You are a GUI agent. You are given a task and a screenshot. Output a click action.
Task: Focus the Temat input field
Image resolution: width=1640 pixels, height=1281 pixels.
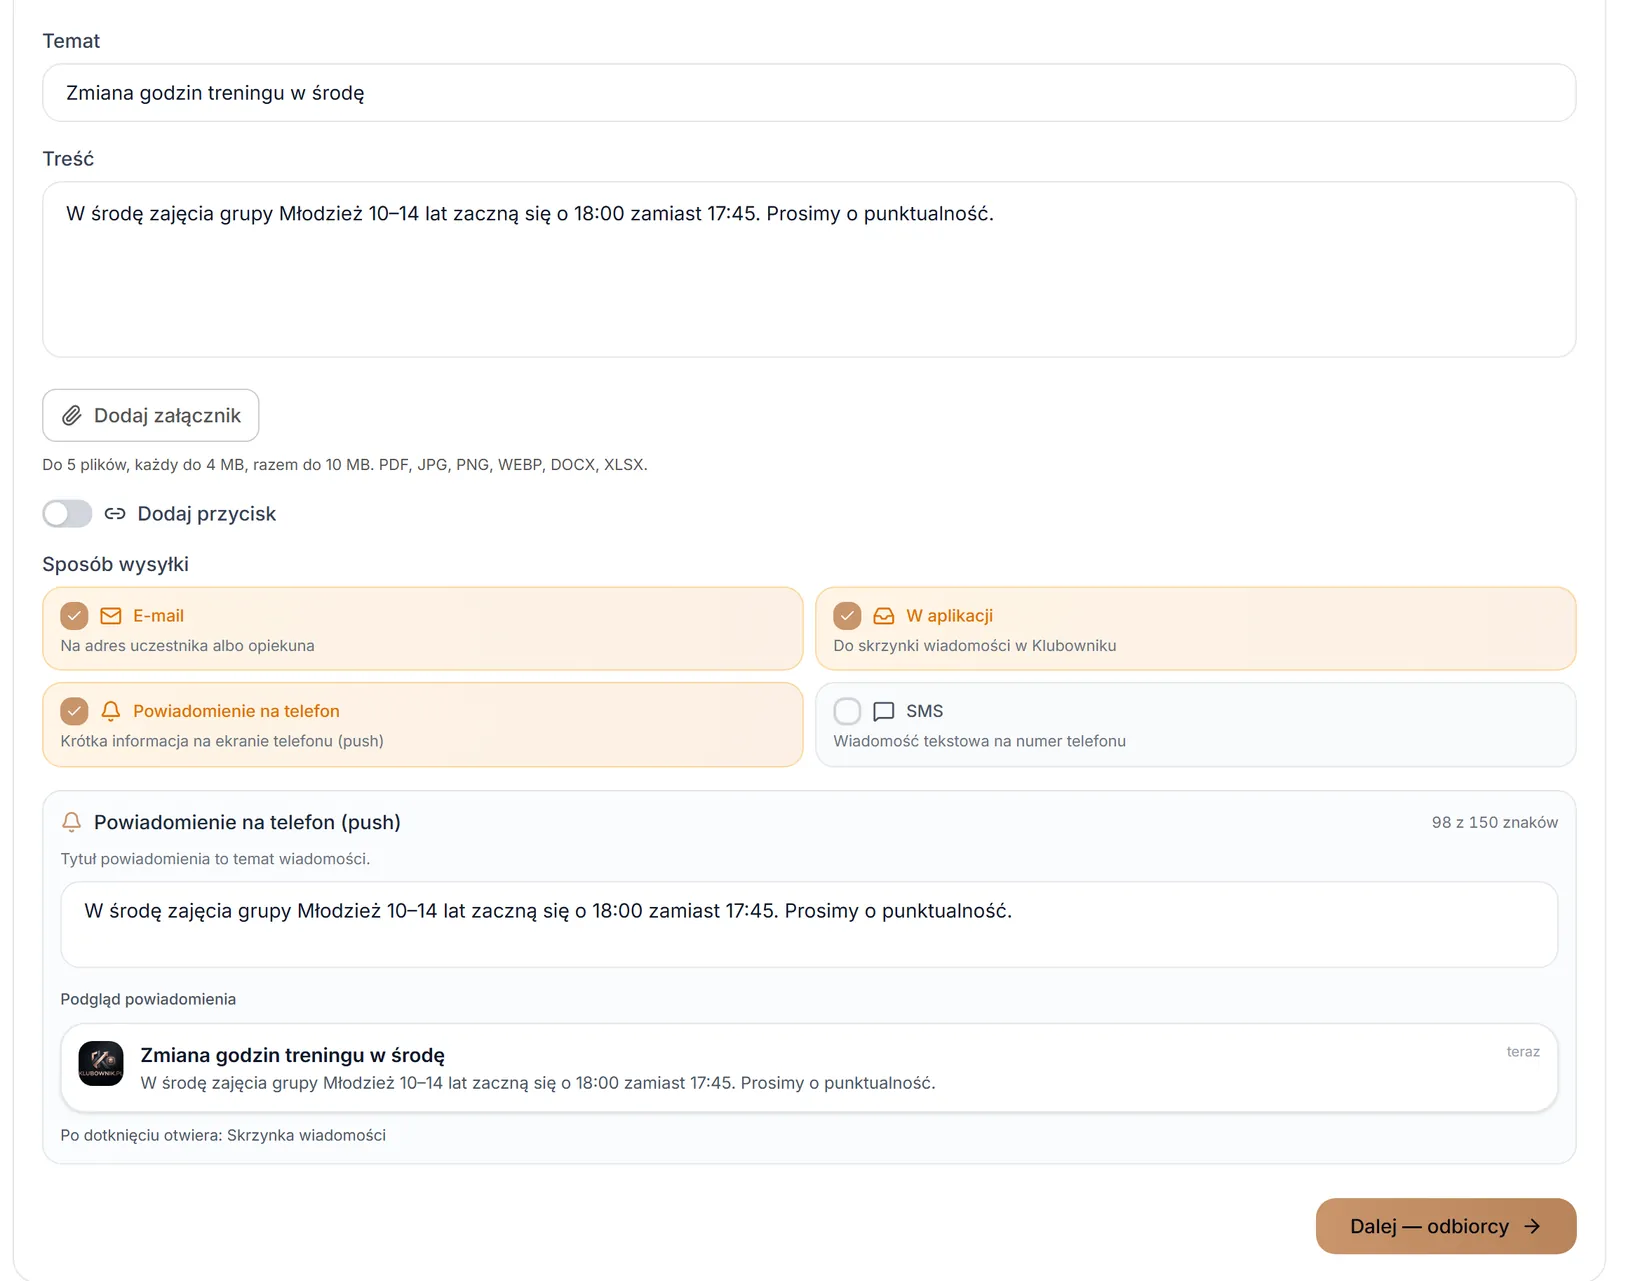pos(809,93)
